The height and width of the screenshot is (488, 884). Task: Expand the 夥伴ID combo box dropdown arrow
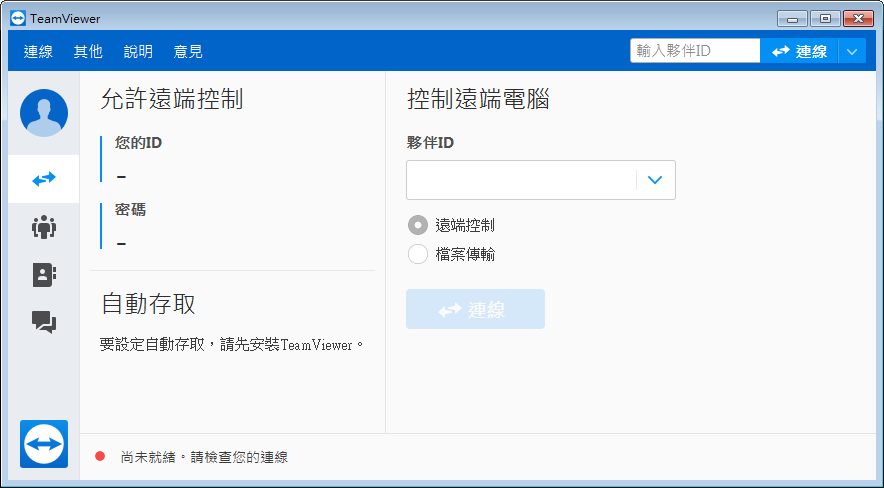(x=655, y=180)
